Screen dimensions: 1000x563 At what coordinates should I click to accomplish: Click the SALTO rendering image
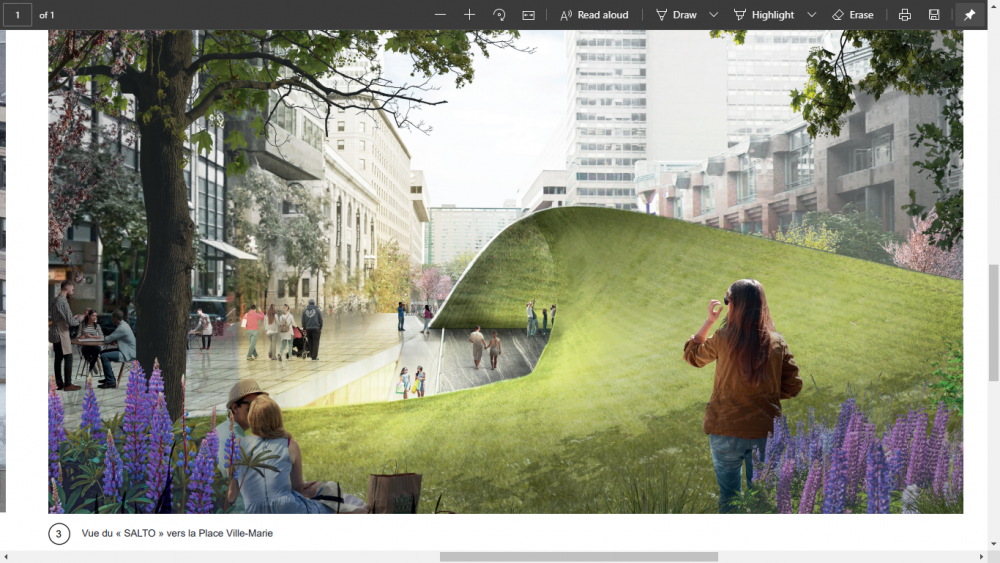pyautogui.click(x=505, y=270)
